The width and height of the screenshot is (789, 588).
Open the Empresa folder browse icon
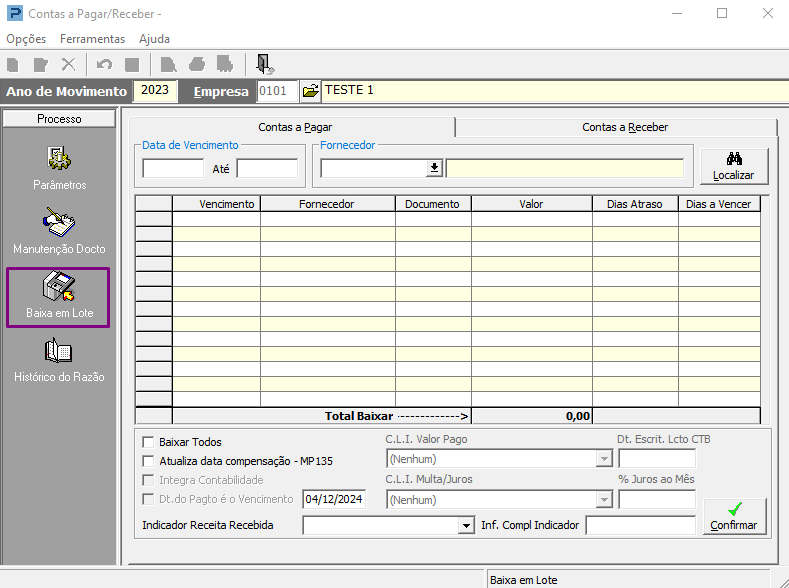pos(310,91)
